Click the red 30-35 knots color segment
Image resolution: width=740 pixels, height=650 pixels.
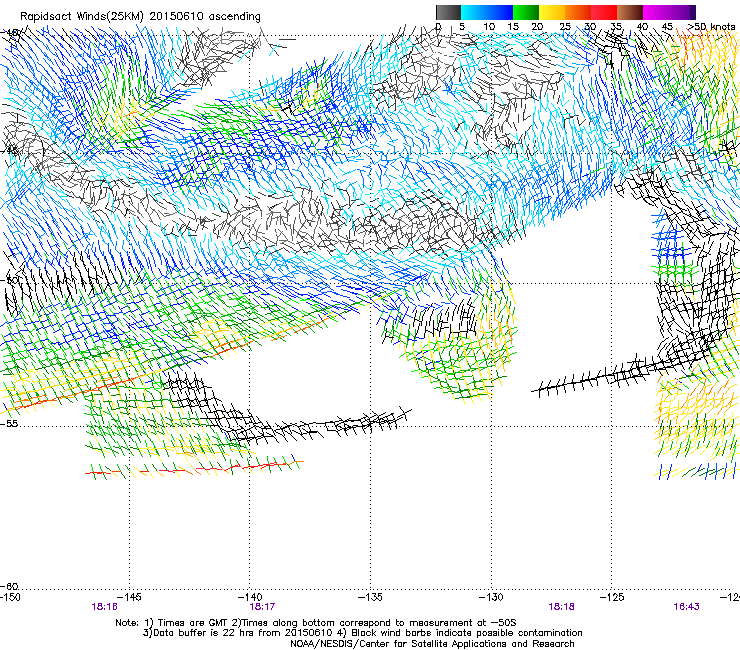[604, 12]
